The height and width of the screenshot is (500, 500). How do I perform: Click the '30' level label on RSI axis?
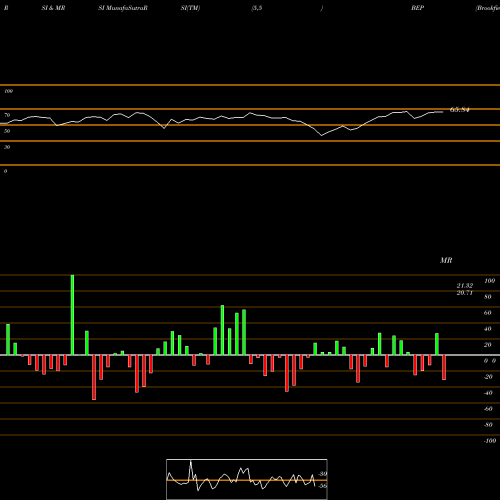click(7, 147)
